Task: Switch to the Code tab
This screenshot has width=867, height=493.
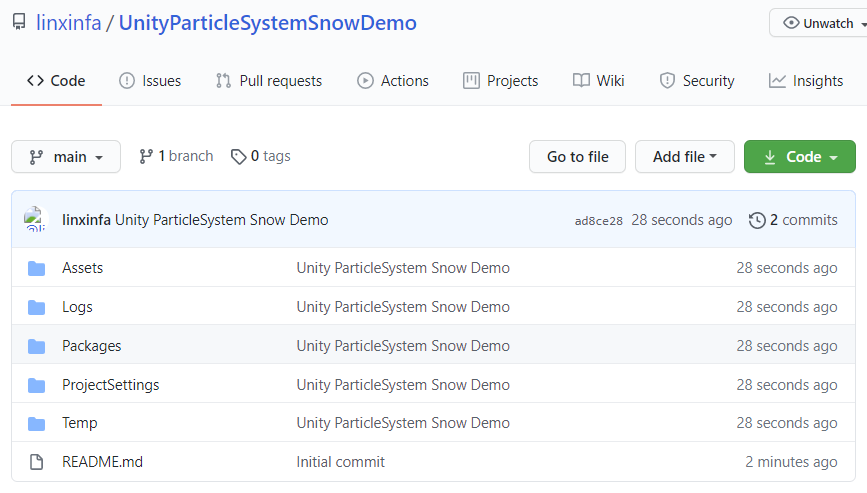Action: 56,81
